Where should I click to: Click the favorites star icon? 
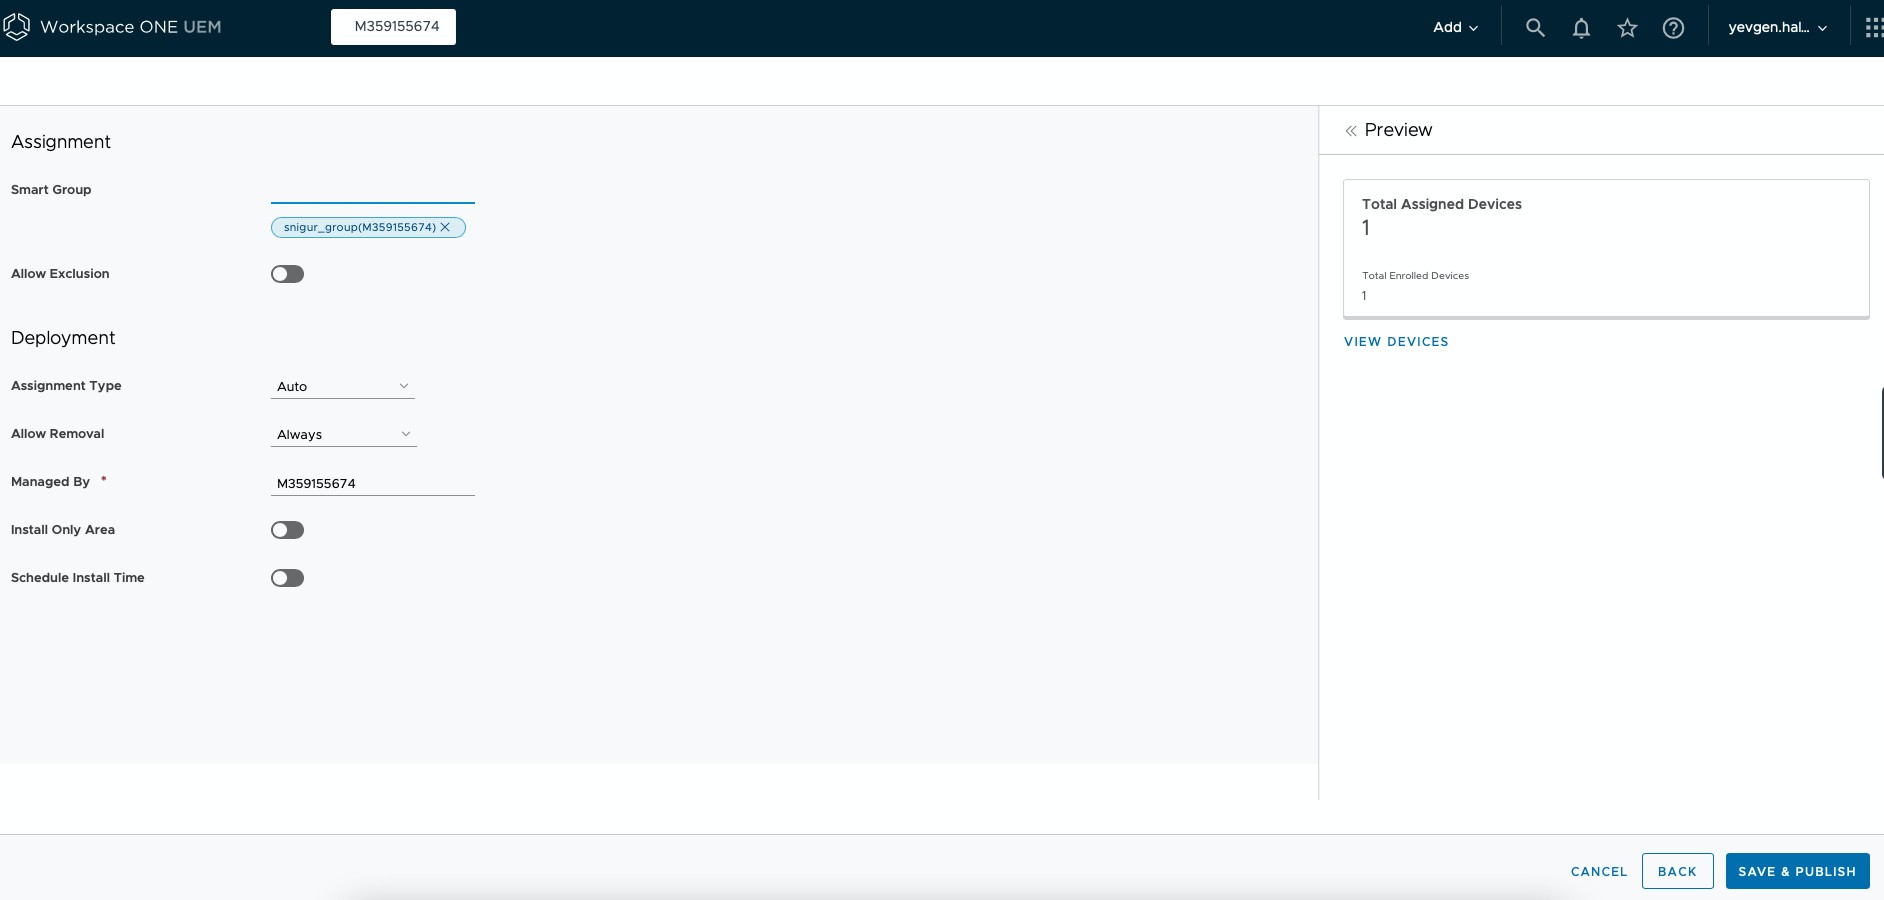1627,28
